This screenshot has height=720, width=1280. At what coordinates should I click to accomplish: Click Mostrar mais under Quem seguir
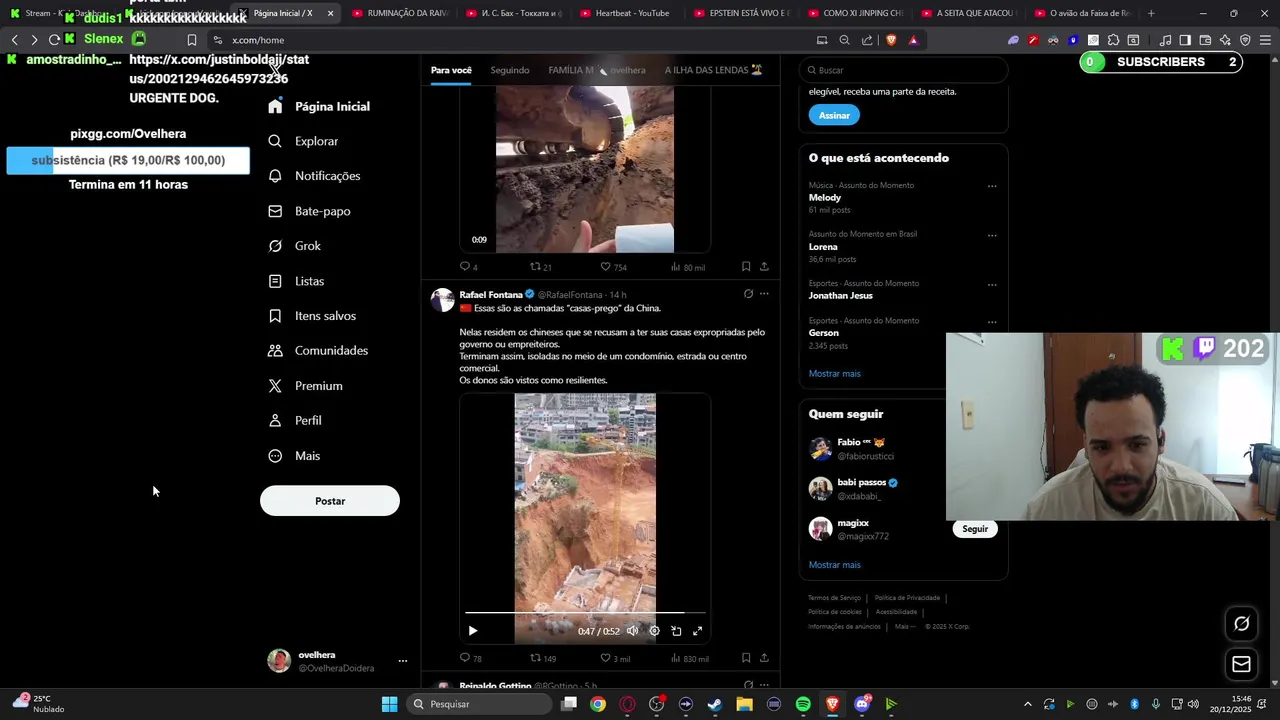coord(835,565)
